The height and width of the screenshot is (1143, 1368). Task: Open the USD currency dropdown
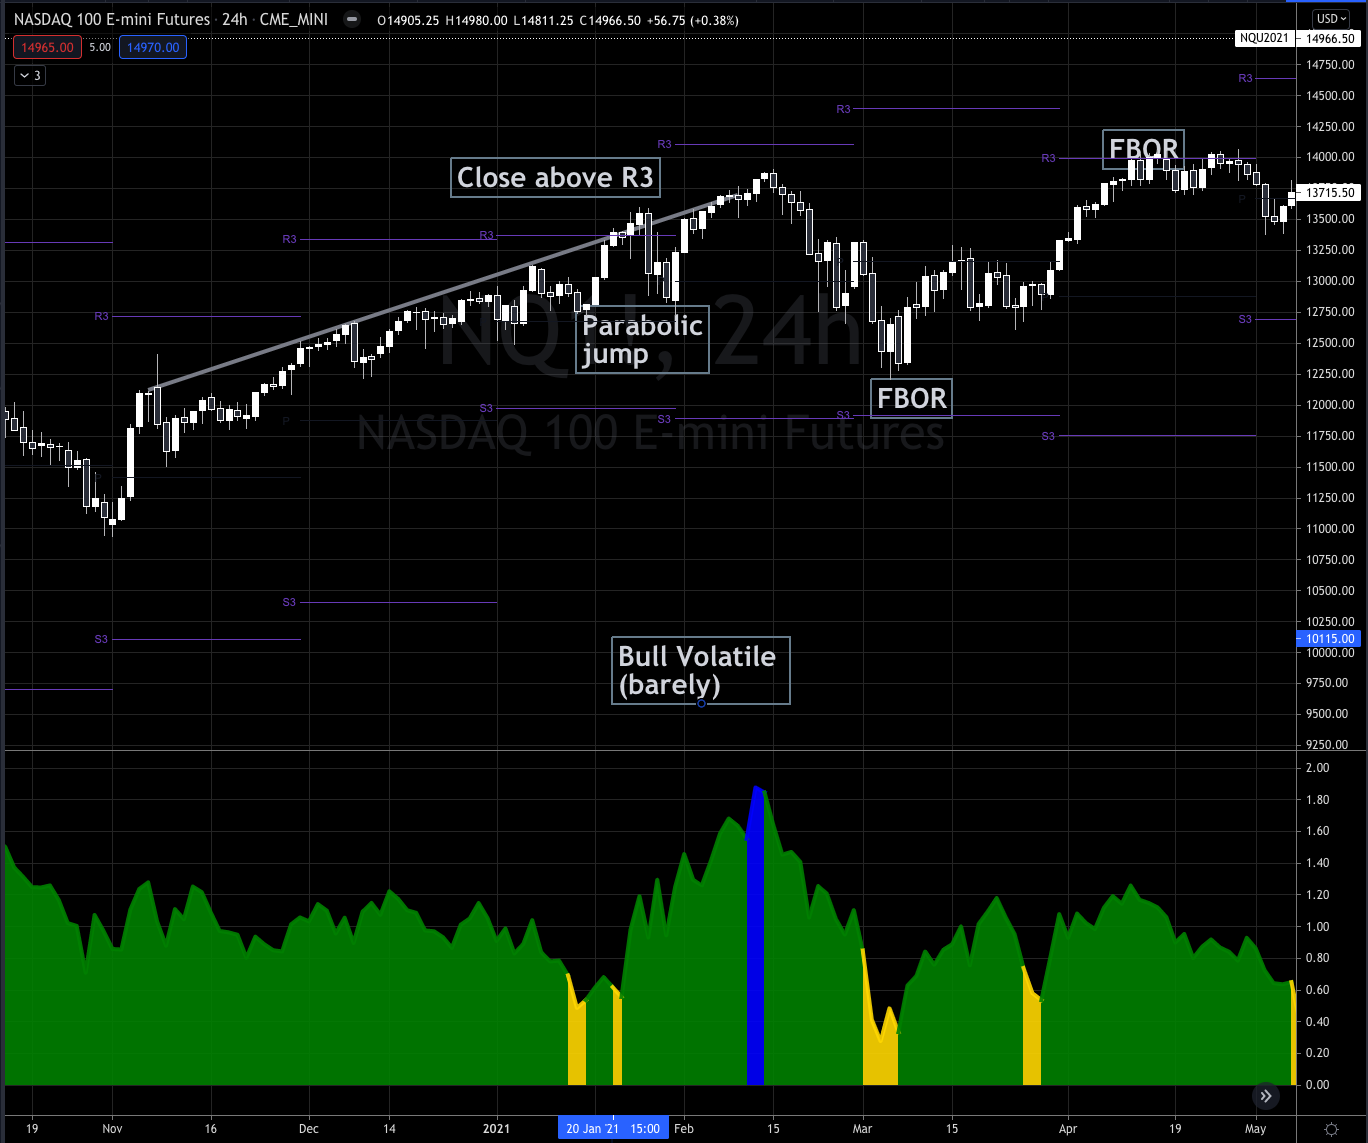[x=1330, y=19]
